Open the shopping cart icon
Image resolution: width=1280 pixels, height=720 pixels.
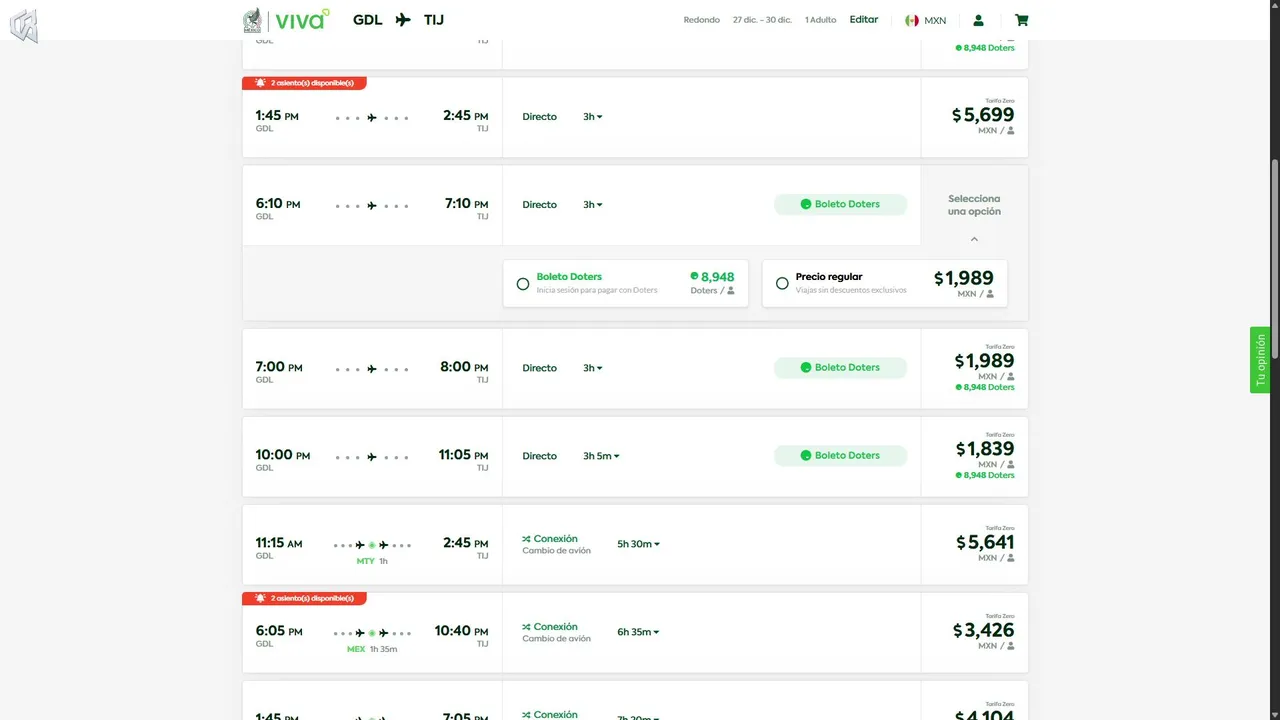[1021, 20]
